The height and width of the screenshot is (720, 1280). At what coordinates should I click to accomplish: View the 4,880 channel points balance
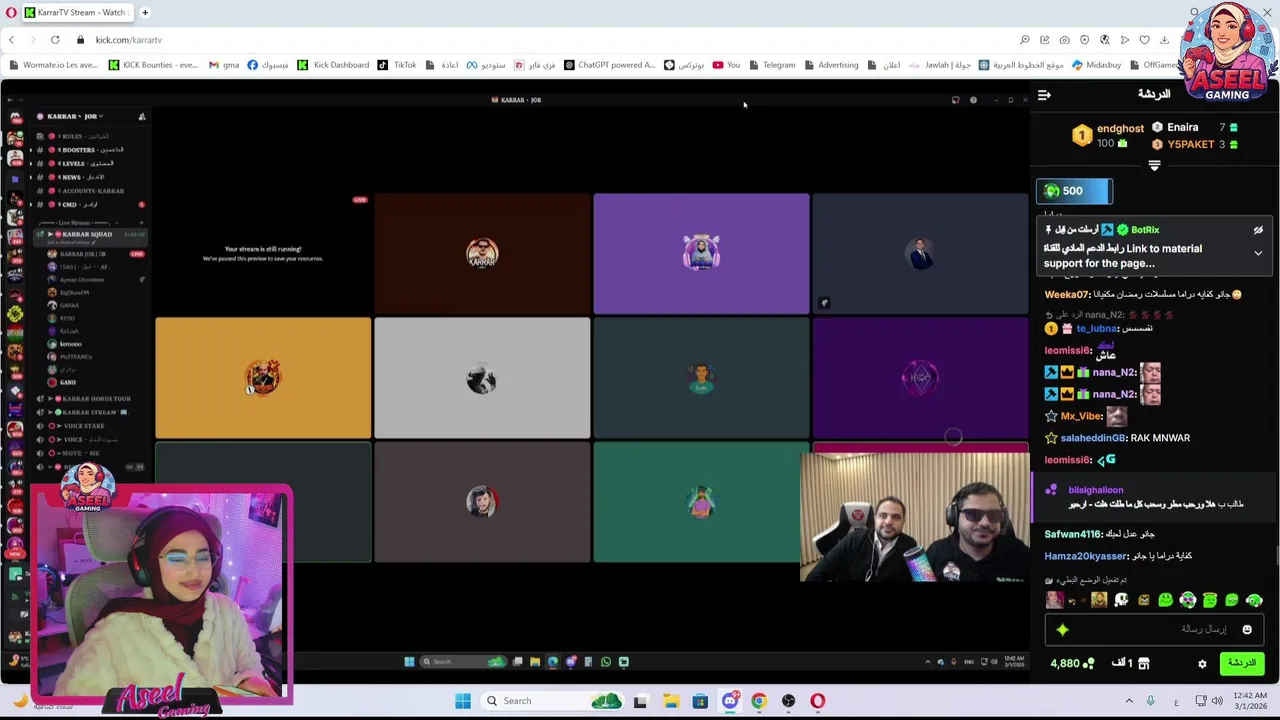[1072, 664]
